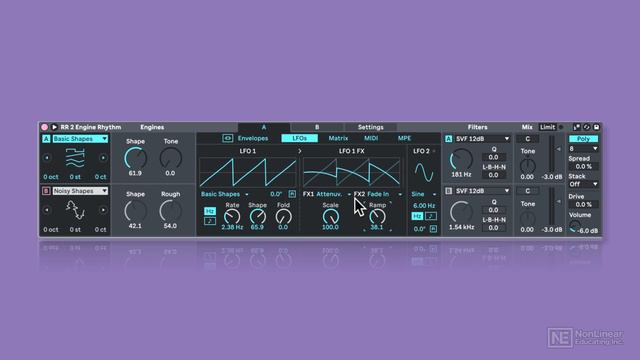Viewport: 640px width, 360px height.
Task: Click engine A Shape knob
Action: click(135, 158)
